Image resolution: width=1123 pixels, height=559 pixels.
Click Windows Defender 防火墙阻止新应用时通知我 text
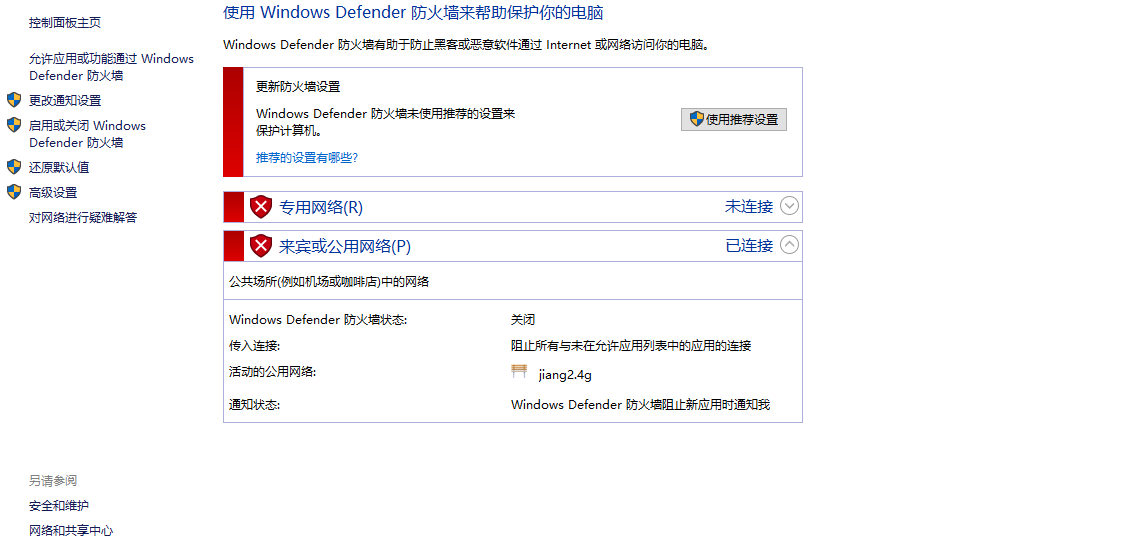click(640, 405)
